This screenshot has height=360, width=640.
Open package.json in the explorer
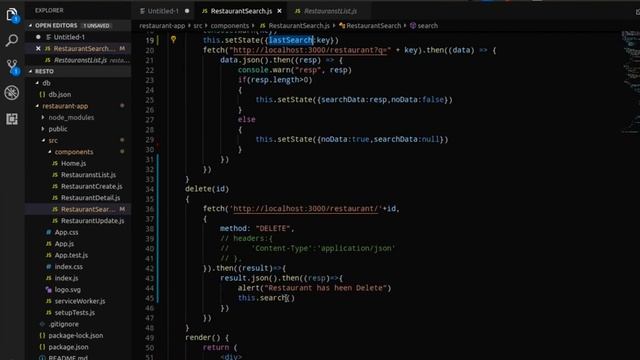(68, 347)
